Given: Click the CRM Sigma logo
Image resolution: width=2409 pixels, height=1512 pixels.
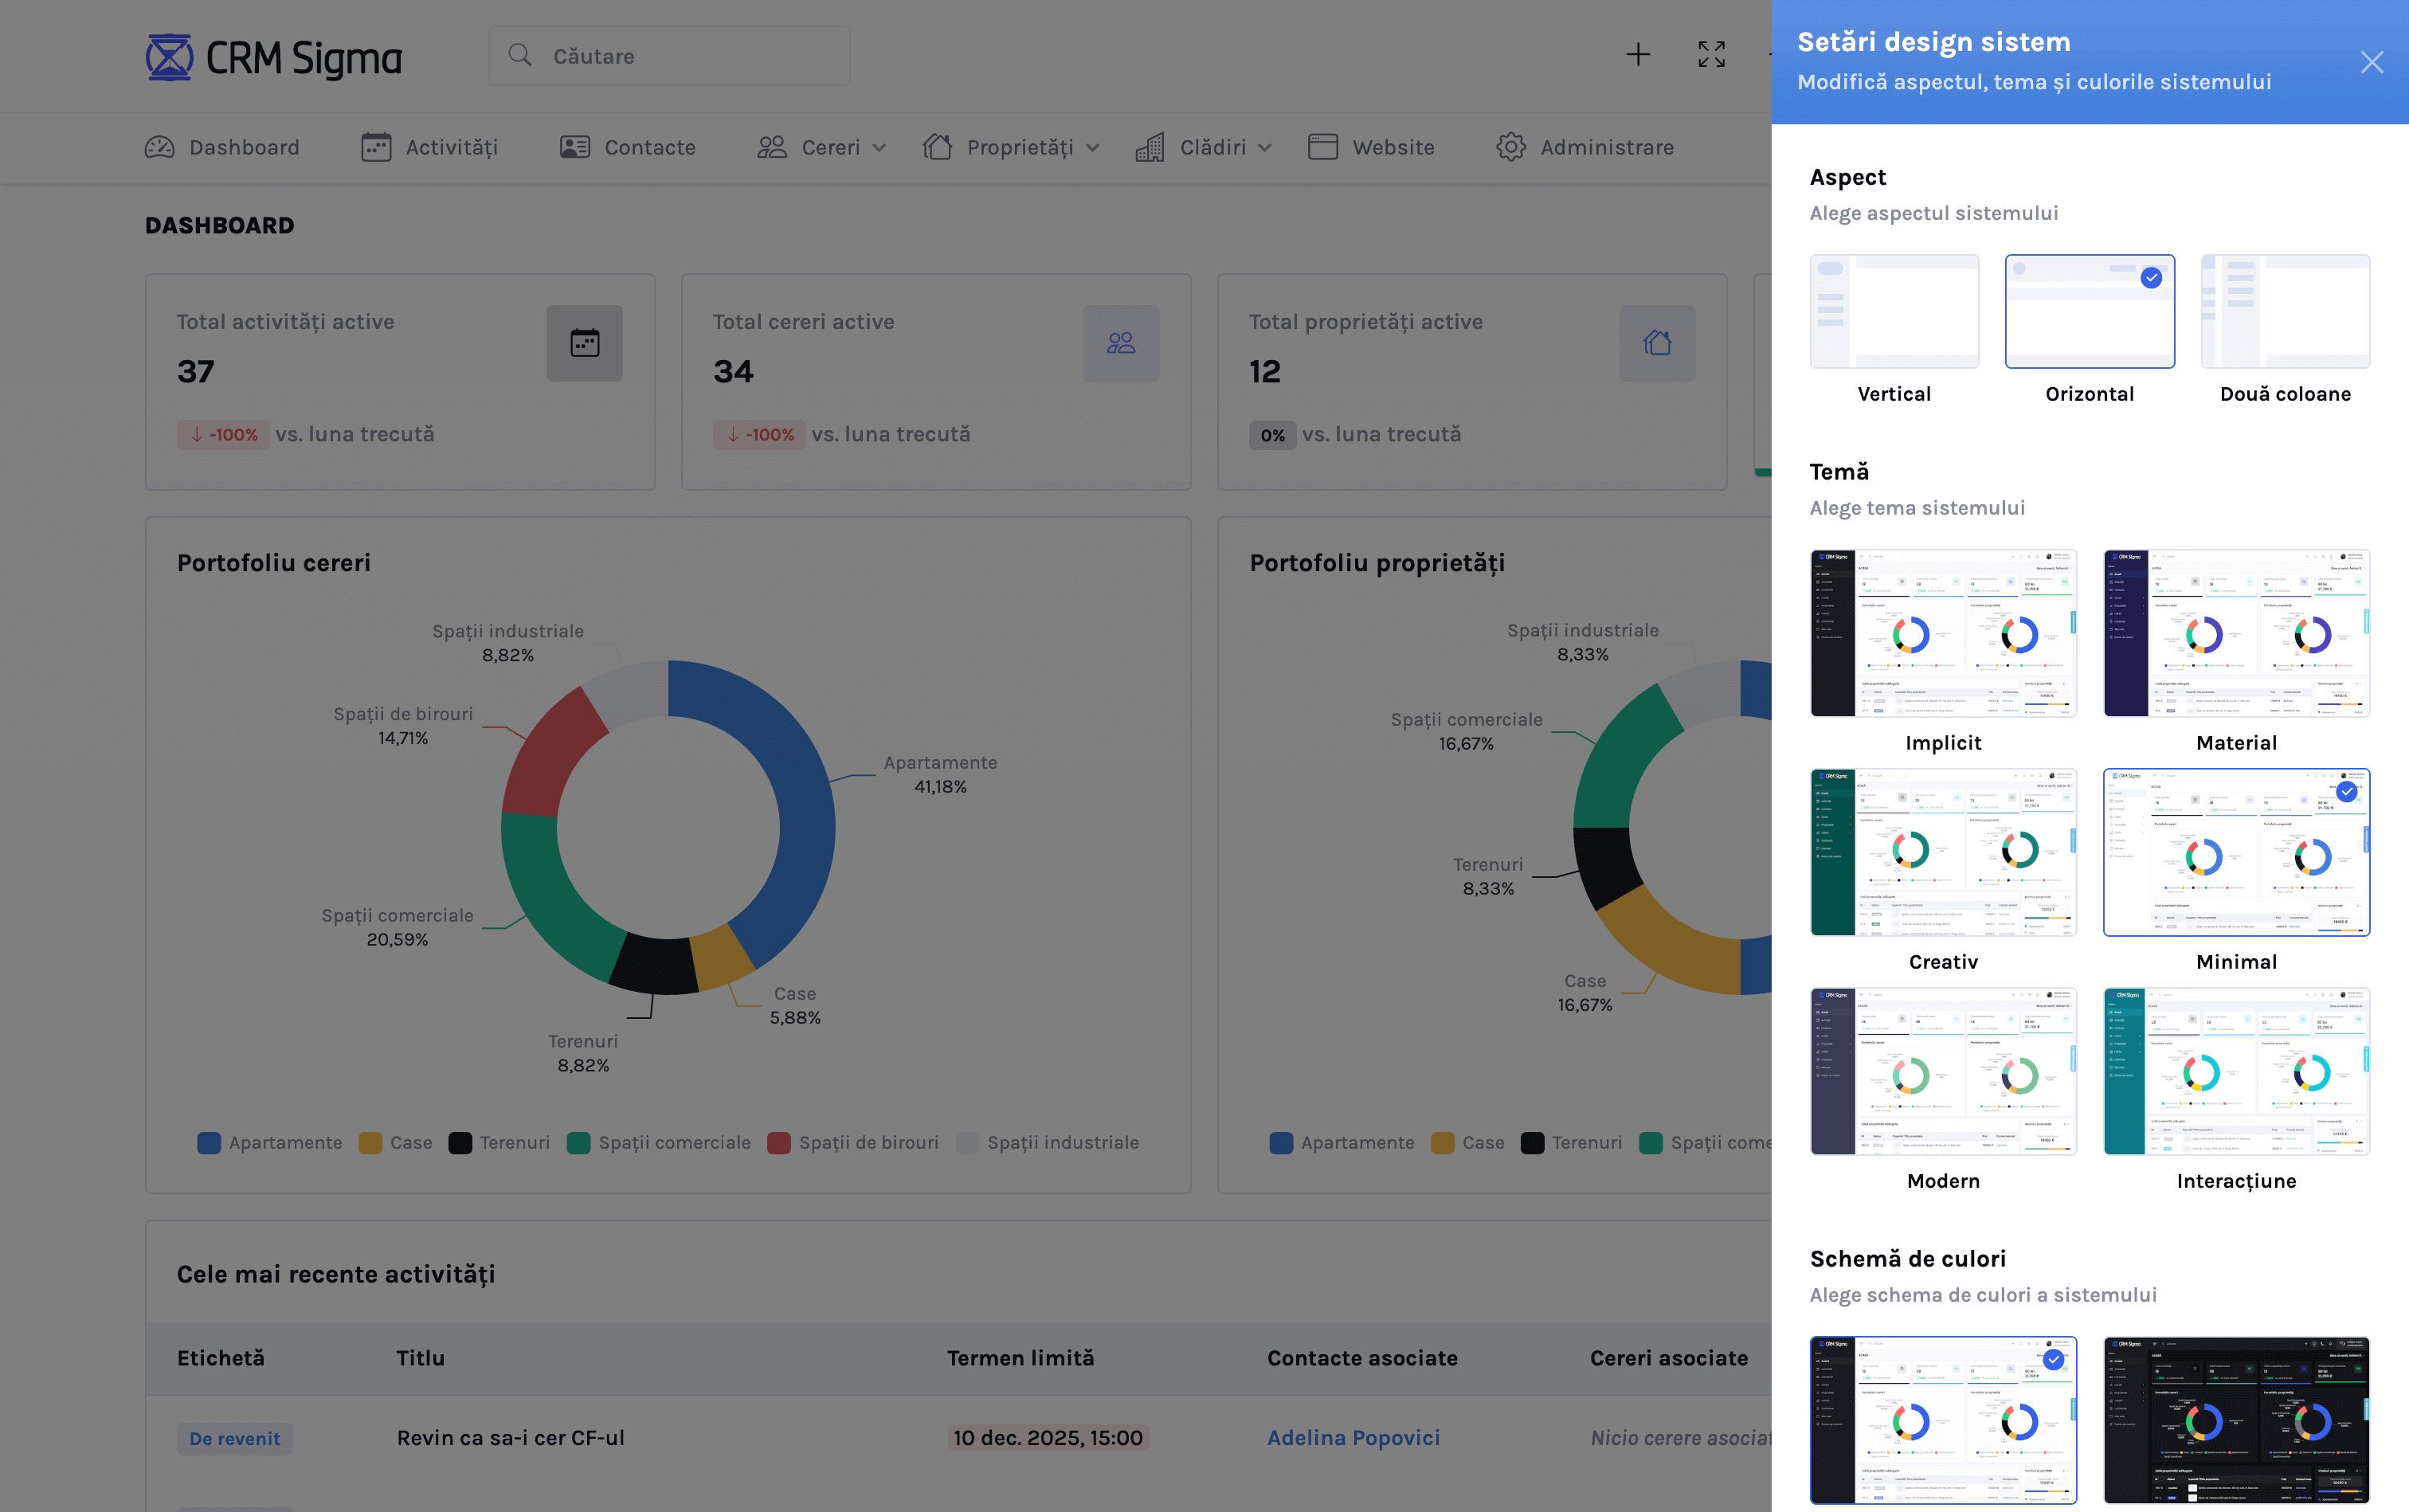Looking at the screenshot, I should pyautogui.click(x=274, y=57).
